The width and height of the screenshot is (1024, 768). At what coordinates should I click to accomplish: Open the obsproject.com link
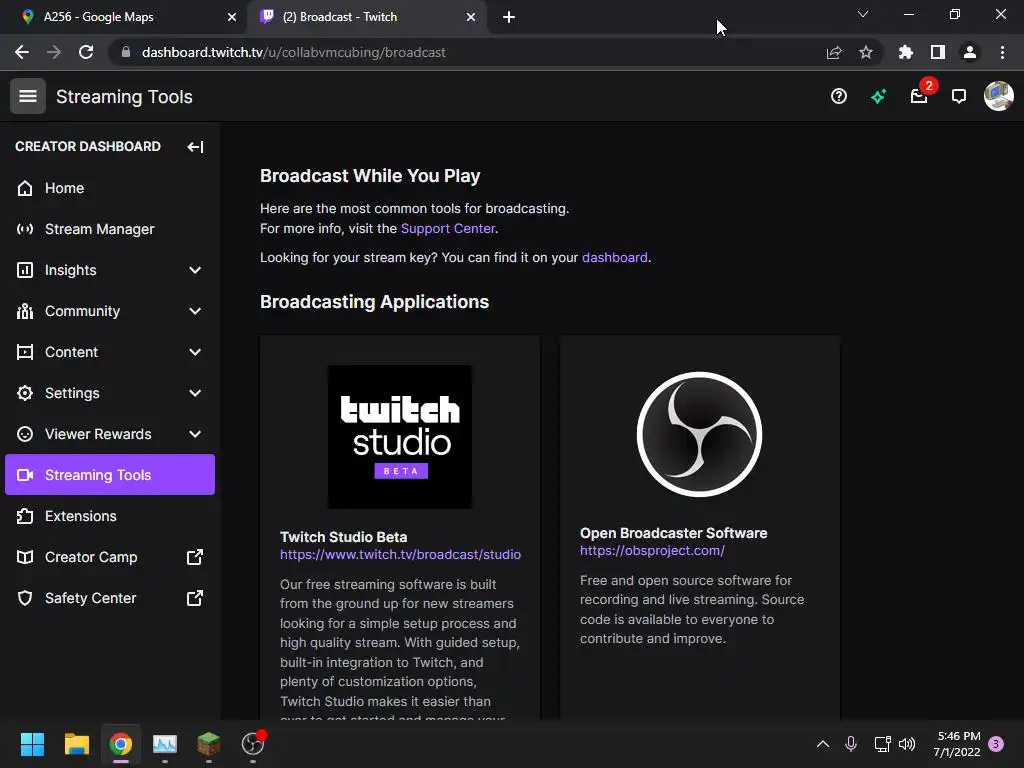tap(652, 551)
